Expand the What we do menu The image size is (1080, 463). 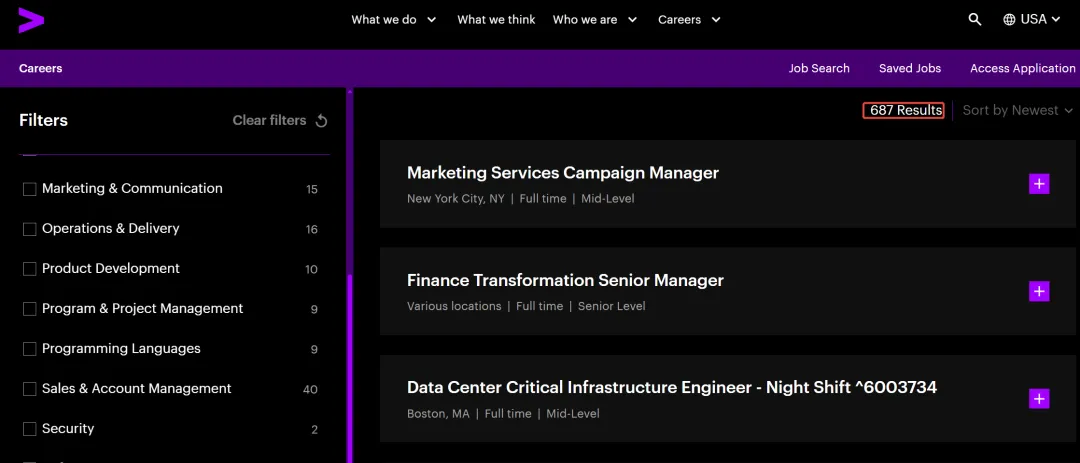point(393,19)
